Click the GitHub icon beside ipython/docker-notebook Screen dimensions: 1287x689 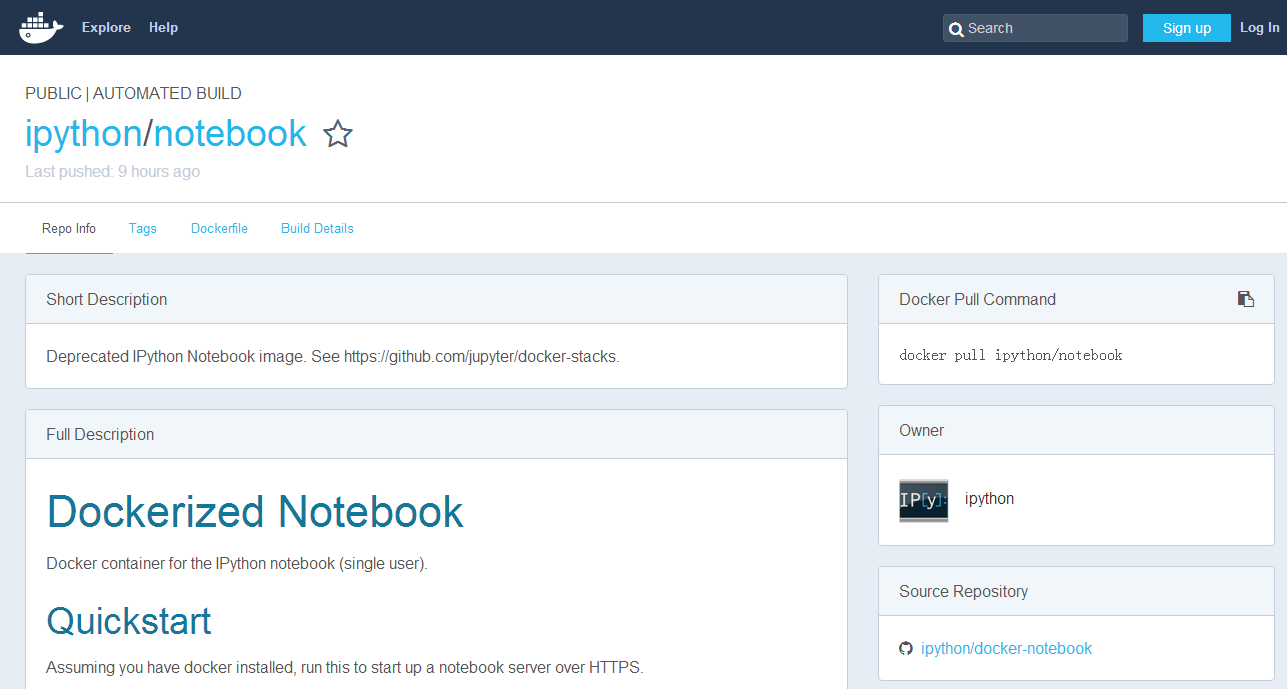pos(906,648)
